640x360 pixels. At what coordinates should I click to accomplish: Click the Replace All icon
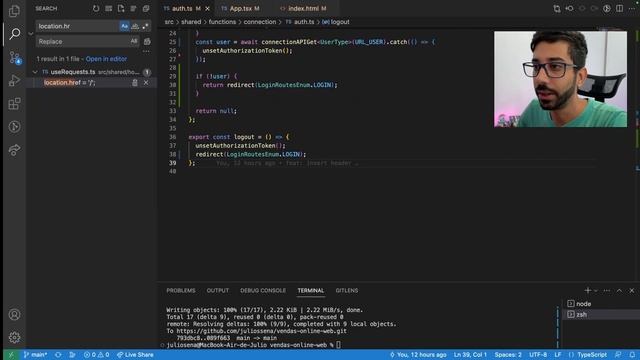coord(147,41)
